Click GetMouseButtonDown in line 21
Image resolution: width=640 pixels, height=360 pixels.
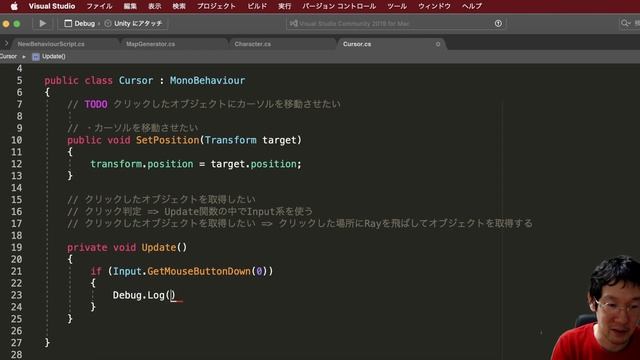tap(199, 271)
